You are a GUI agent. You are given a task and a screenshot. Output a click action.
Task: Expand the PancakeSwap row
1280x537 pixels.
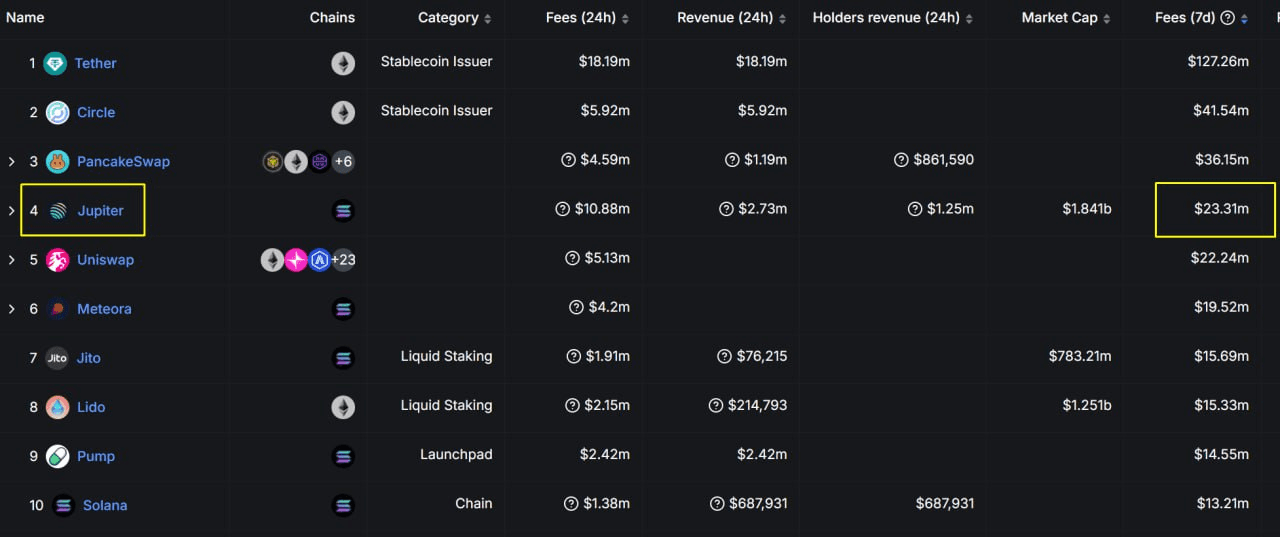coord(12,161)
